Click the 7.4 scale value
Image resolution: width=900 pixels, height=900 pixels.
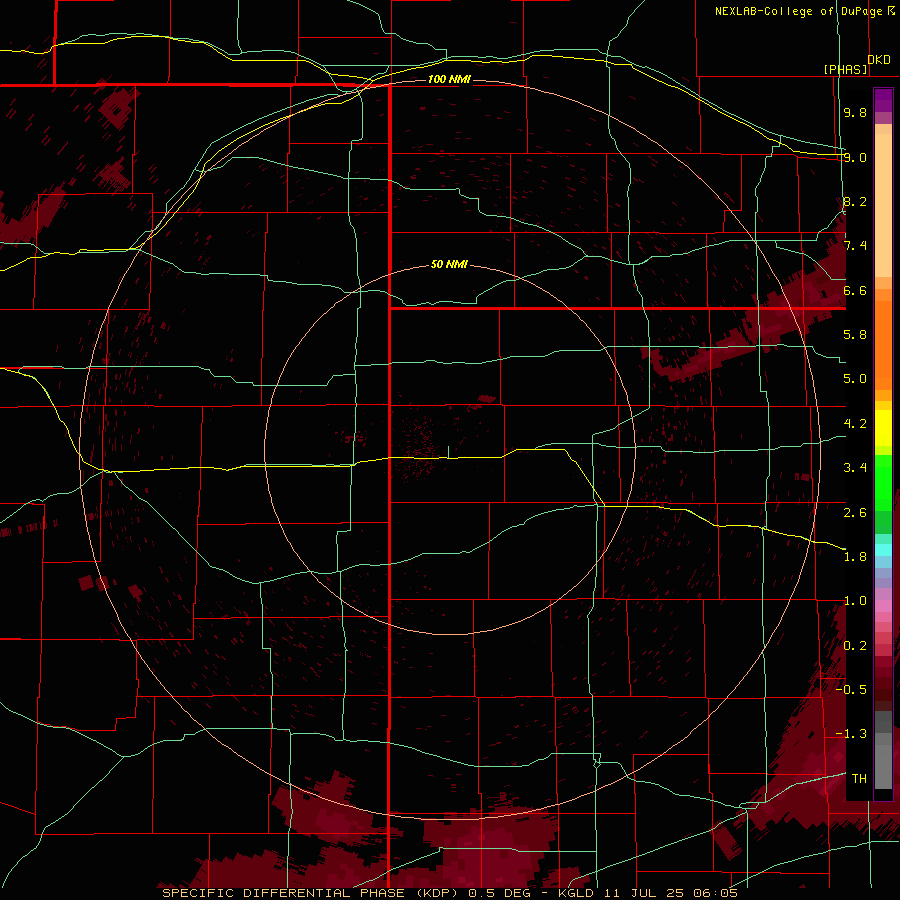[855, 246]
